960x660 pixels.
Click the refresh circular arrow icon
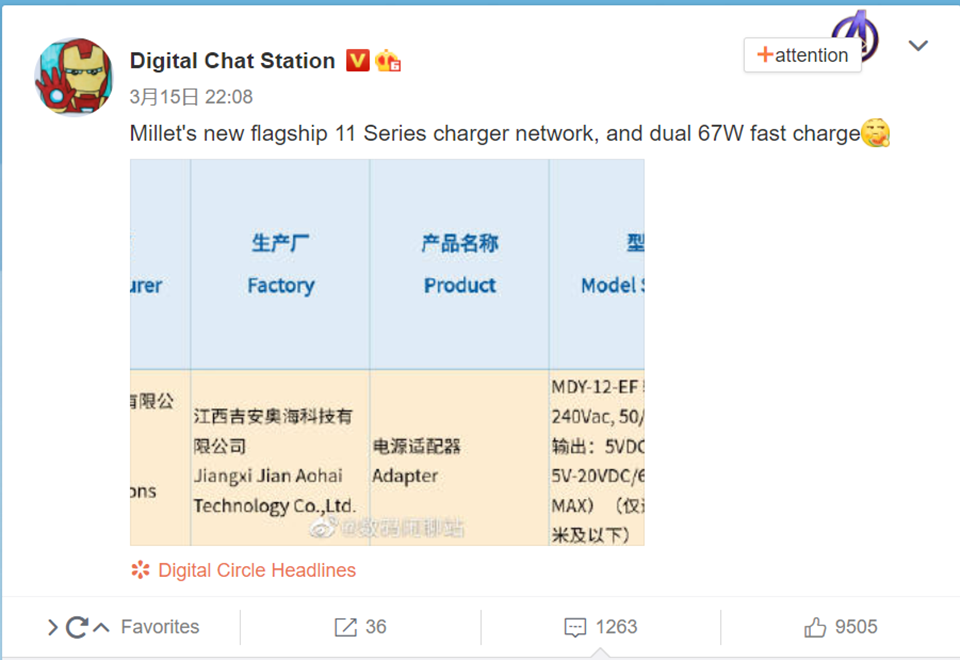click(x=77, y=627)
